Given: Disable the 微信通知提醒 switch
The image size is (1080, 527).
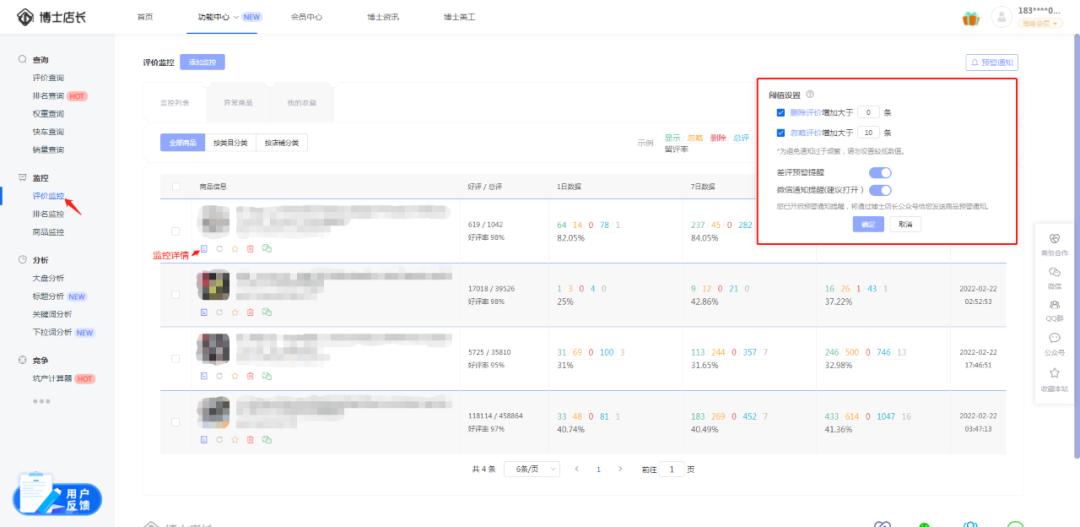Looking at the screenshot, I should point(880,190).
